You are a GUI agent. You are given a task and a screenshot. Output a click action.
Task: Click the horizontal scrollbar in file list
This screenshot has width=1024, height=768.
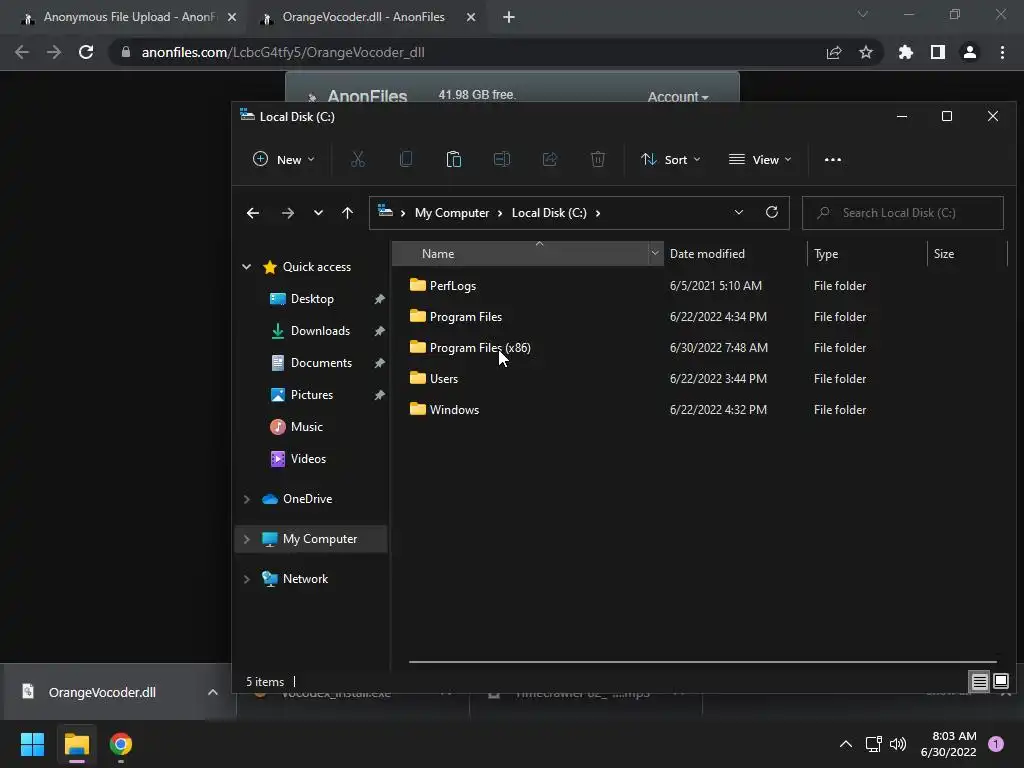703,662
